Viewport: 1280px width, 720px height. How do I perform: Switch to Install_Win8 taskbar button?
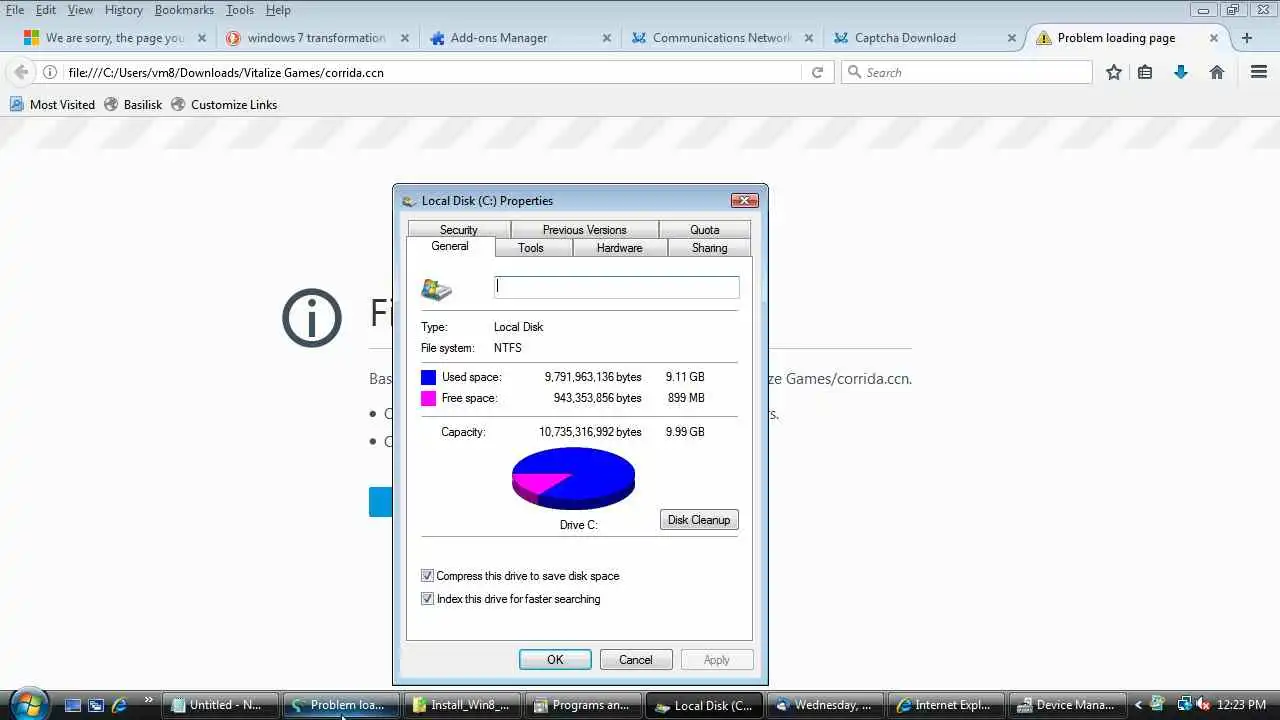pyautogui.click(x=461, y=705)
